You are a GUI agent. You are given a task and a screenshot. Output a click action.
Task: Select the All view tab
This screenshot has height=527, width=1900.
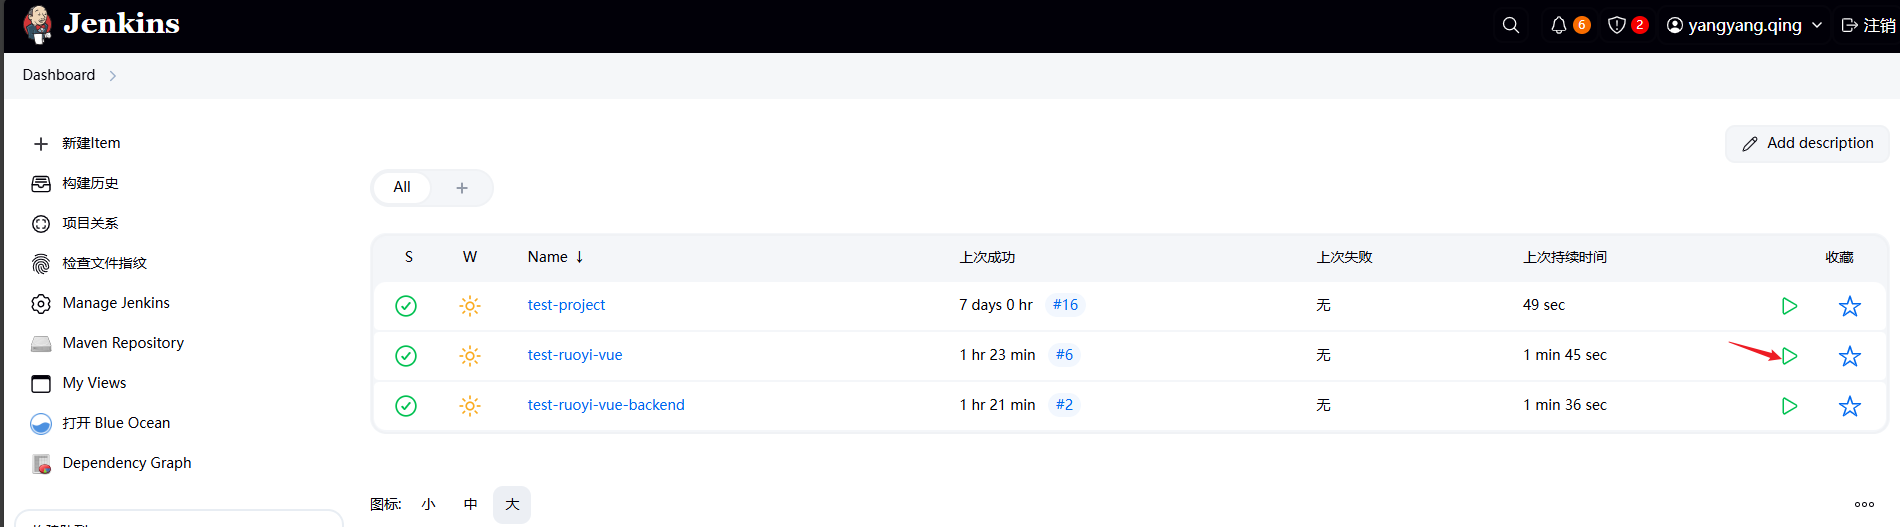coord(402,187)
